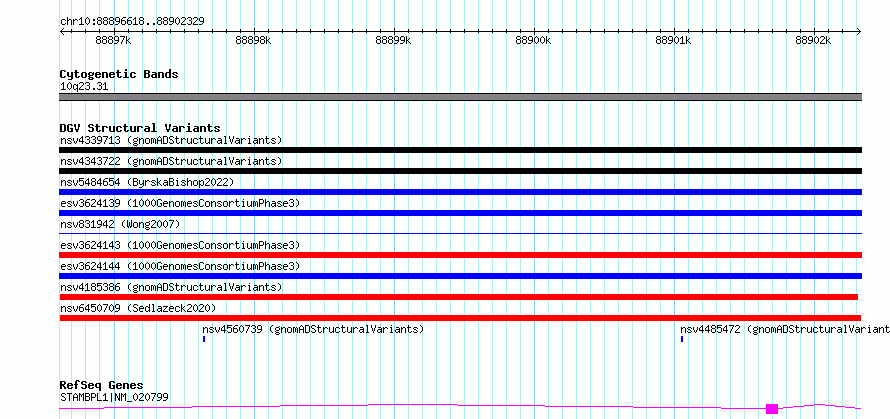
Task: Select the RefSeq Genes track heading
Action: [x=102, y=386]
